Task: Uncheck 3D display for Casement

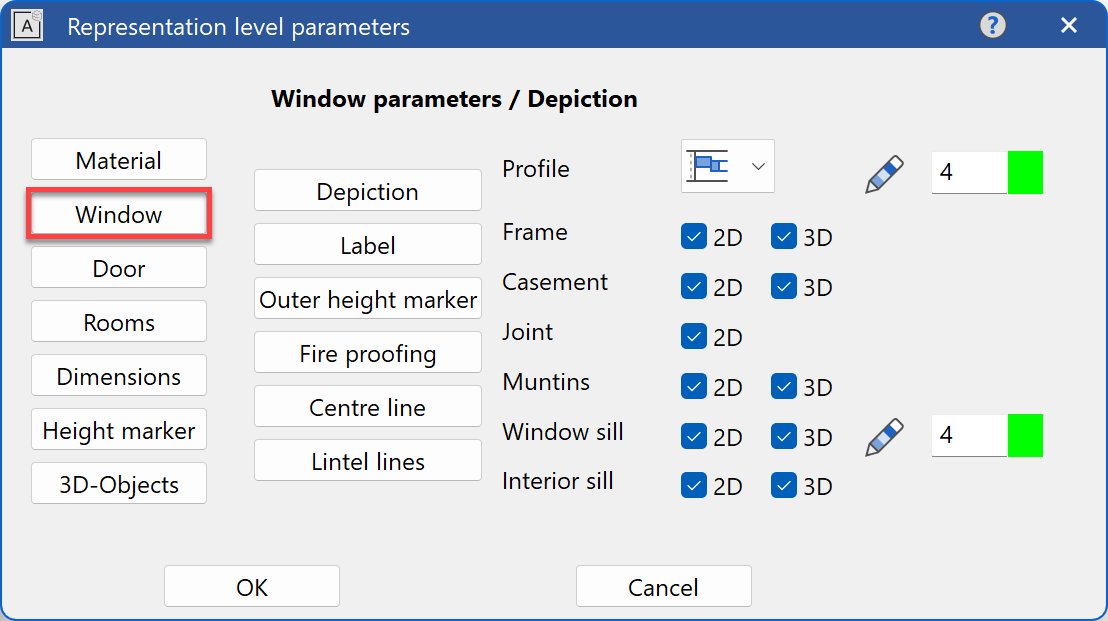Action: [784, 286]
